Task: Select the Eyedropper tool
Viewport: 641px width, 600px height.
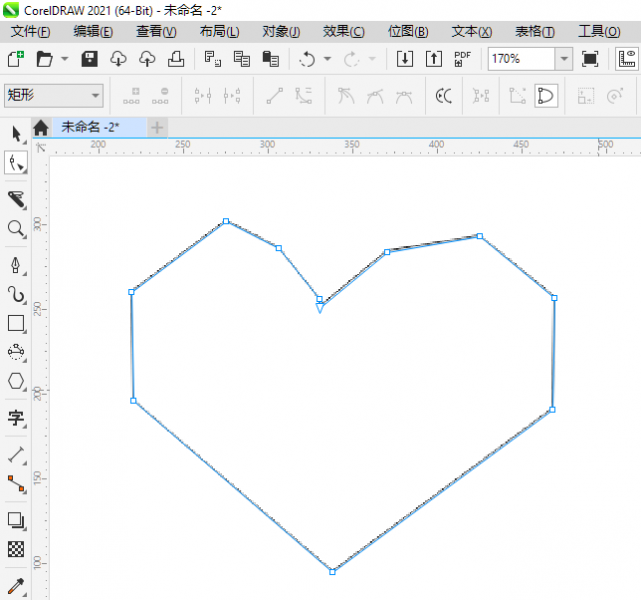Action: [16, 585]
